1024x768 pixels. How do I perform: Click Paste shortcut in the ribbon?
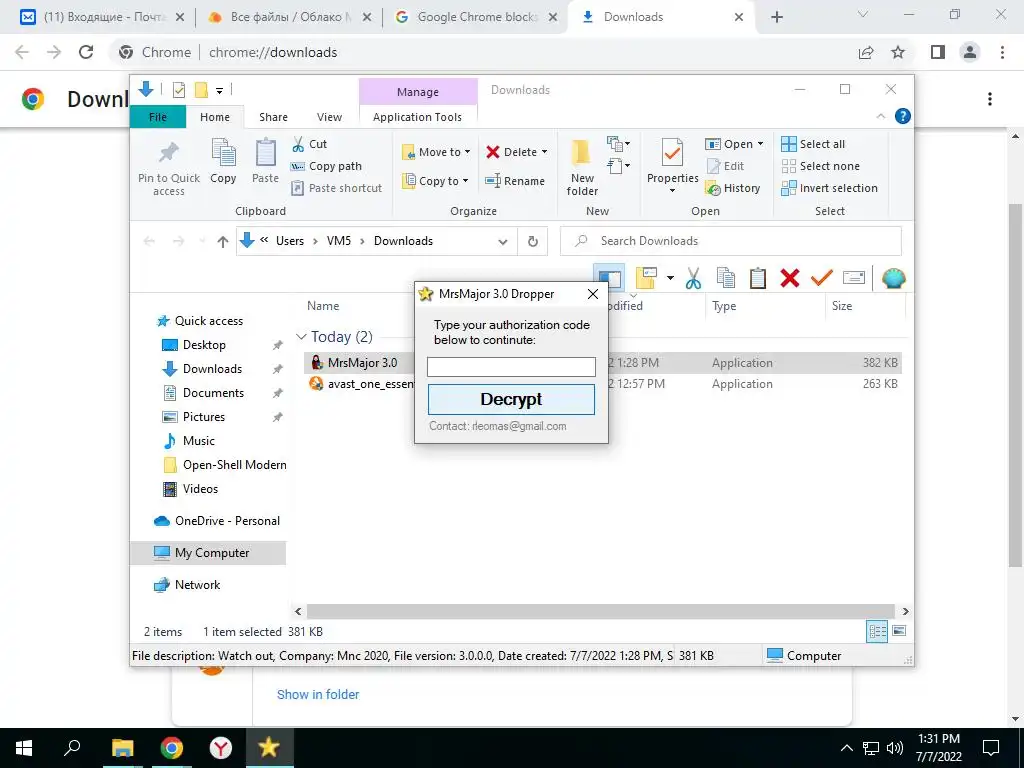(x=336, y=188)
